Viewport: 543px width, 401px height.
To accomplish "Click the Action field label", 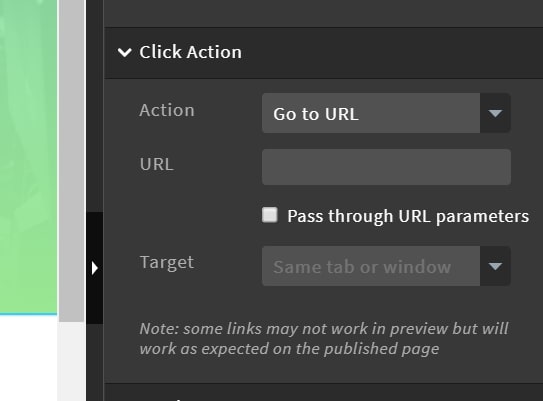I will [167, 110].
